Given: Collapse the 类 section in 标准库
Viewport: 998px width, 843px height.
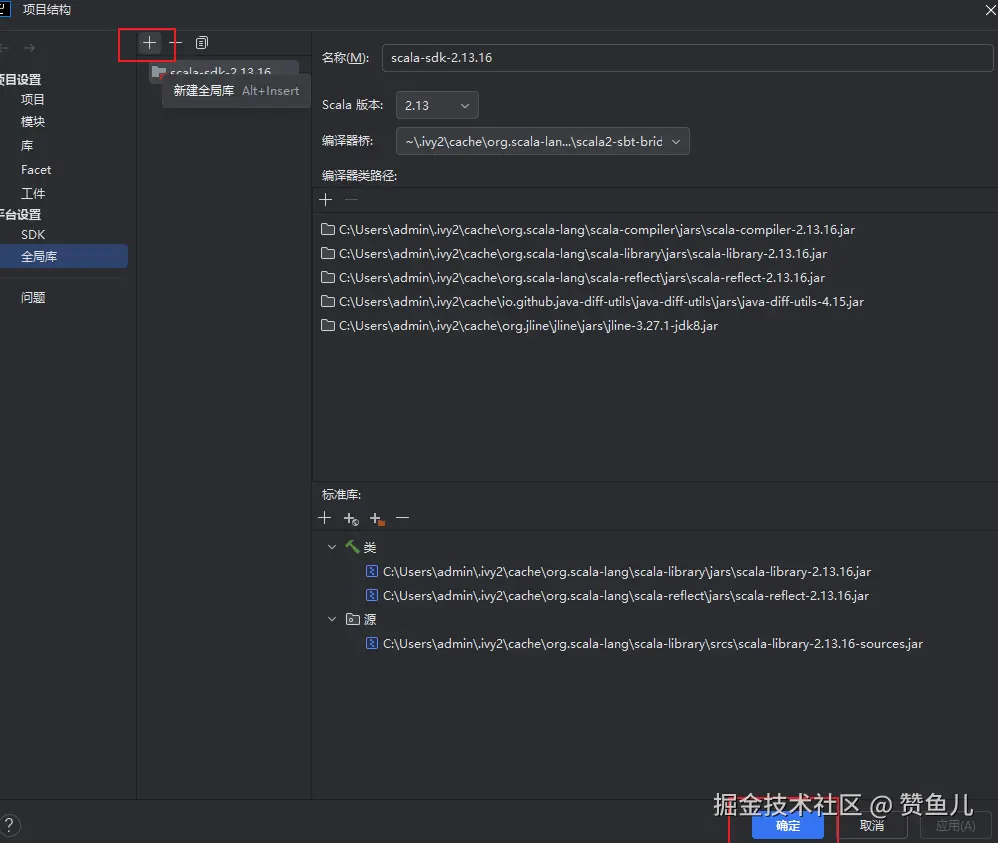Looking at the screenshot, I should click(x=331, y=547).
